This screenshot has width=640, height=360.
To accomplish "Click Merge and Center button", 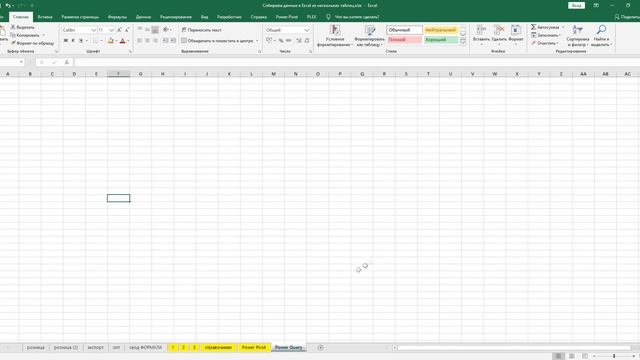I will 217,41.
